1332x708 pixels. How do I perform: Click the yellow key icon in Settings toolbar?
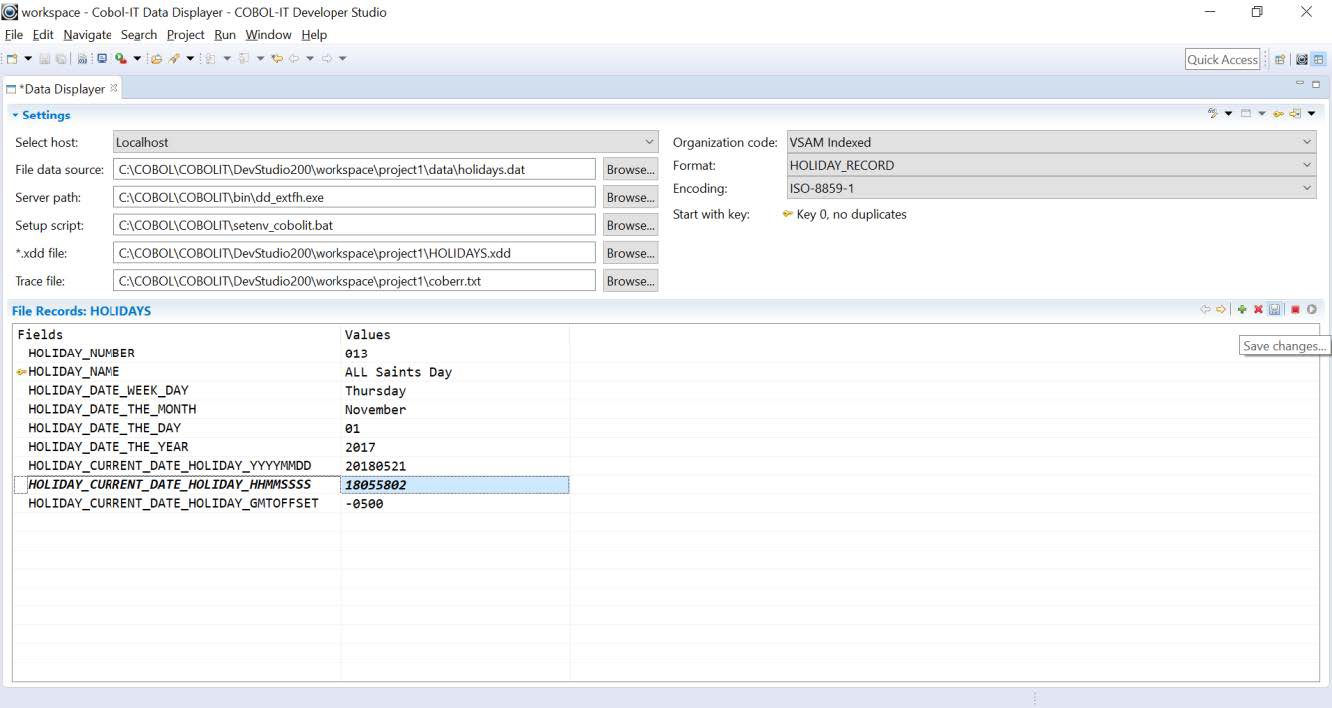(x=1278, y=114)
